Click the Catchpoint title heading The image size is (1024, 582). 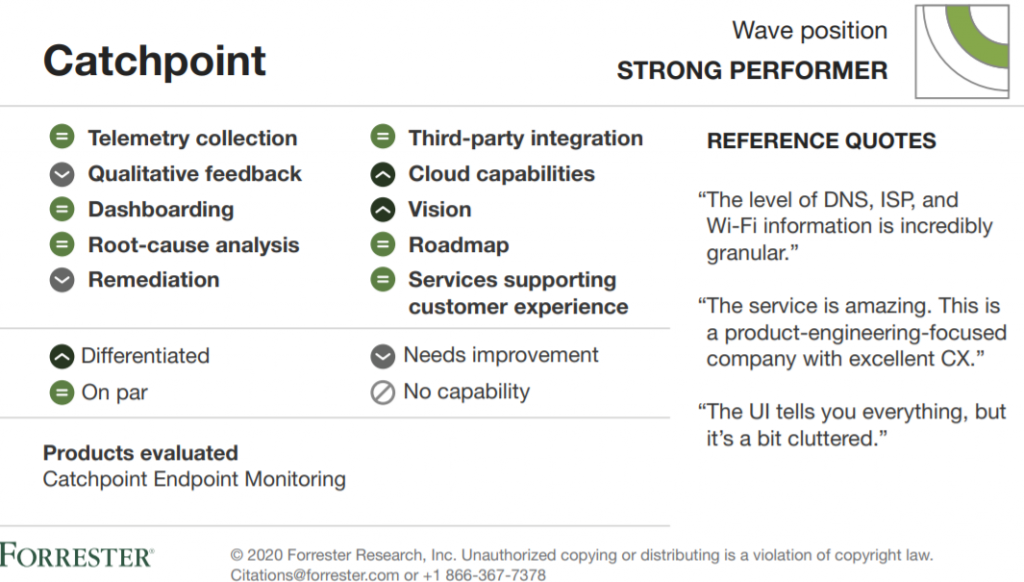coord(154,61)
